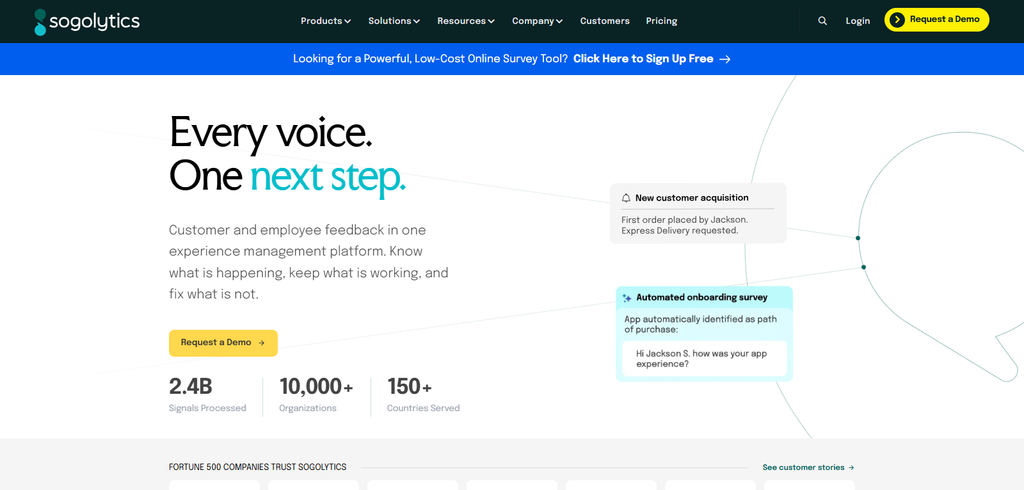1024x490 pixels.
Task: Expand the Solutions dropdown menu
Action: point(394,21)
